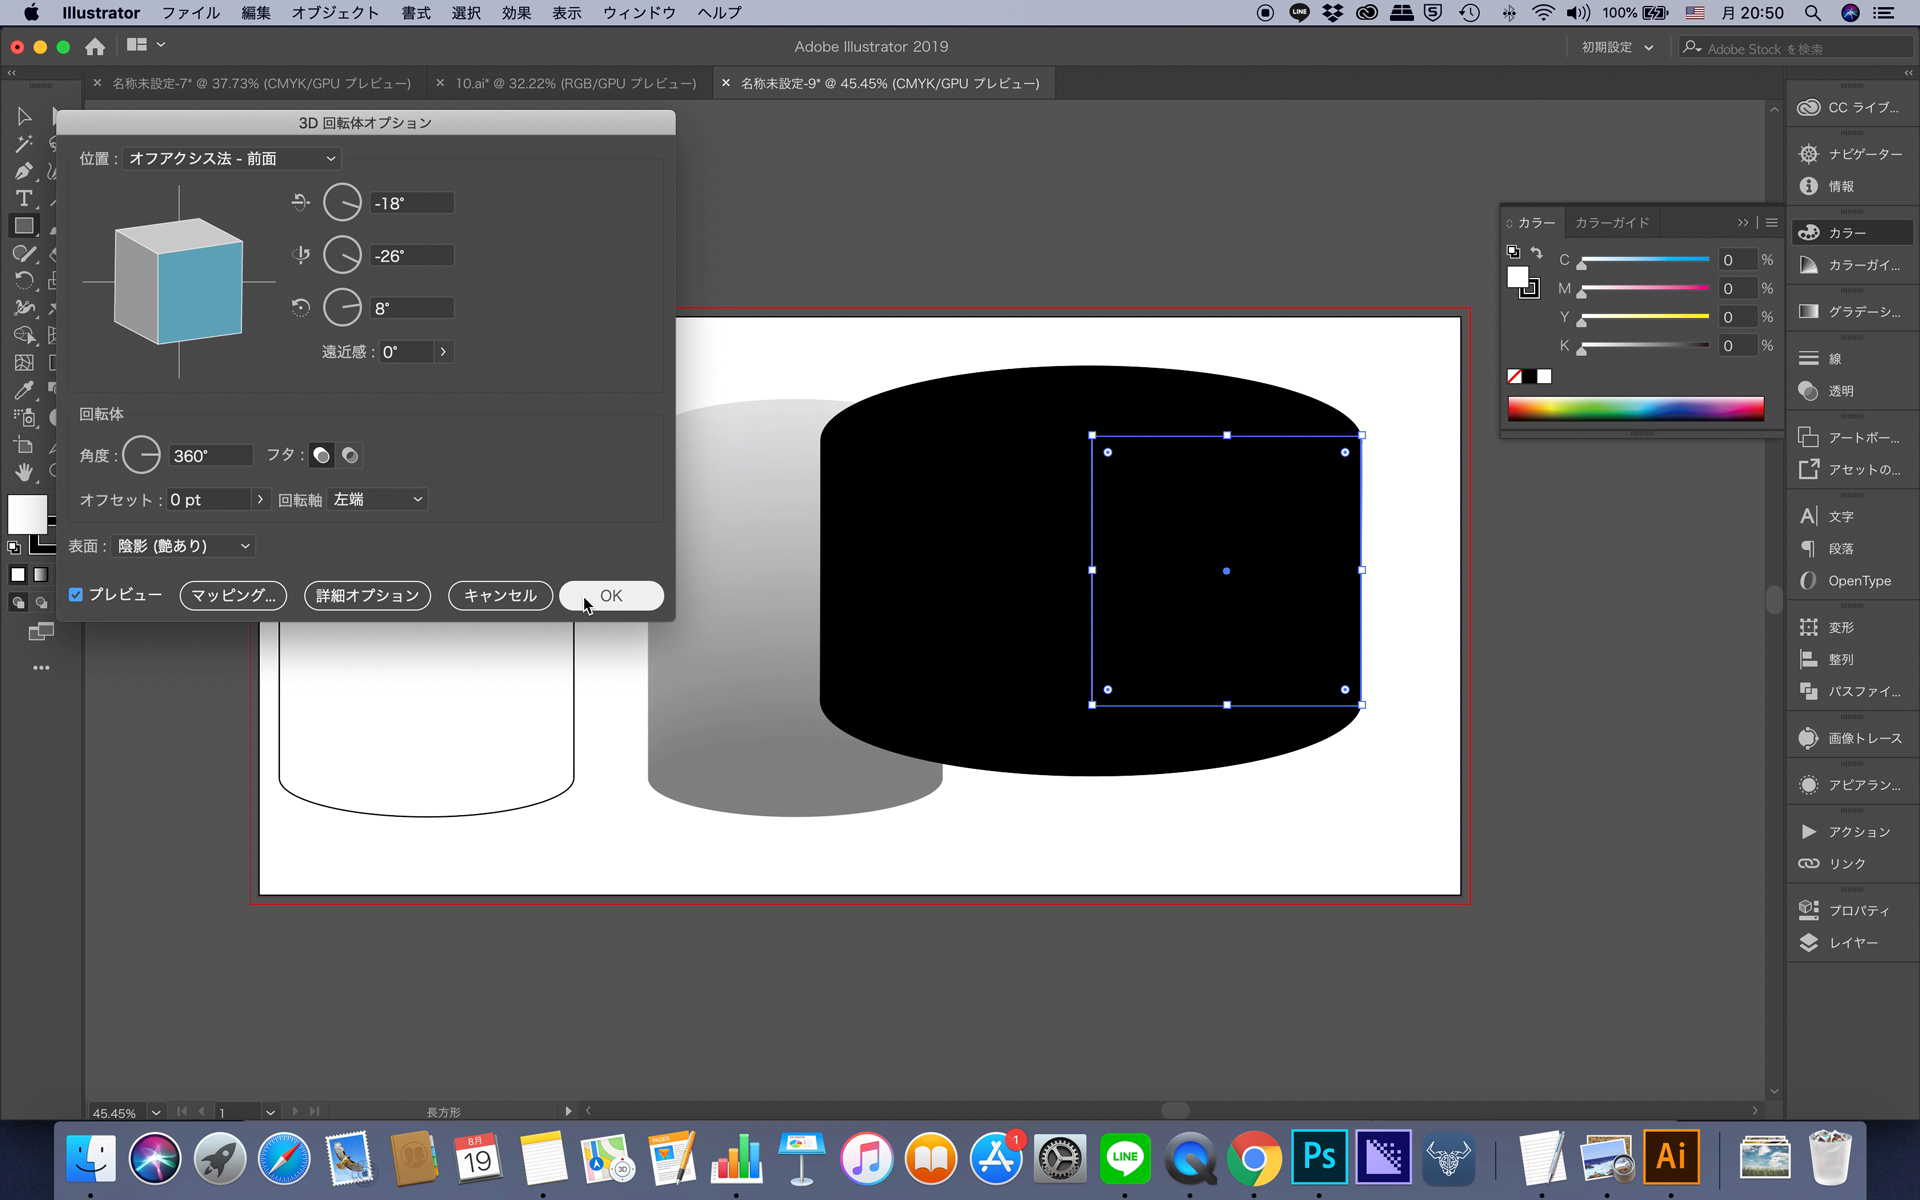This screenshot has width=1920, height=1200.
Task: Click the Rotate tool icon
Action: click(x=21, y=279)
